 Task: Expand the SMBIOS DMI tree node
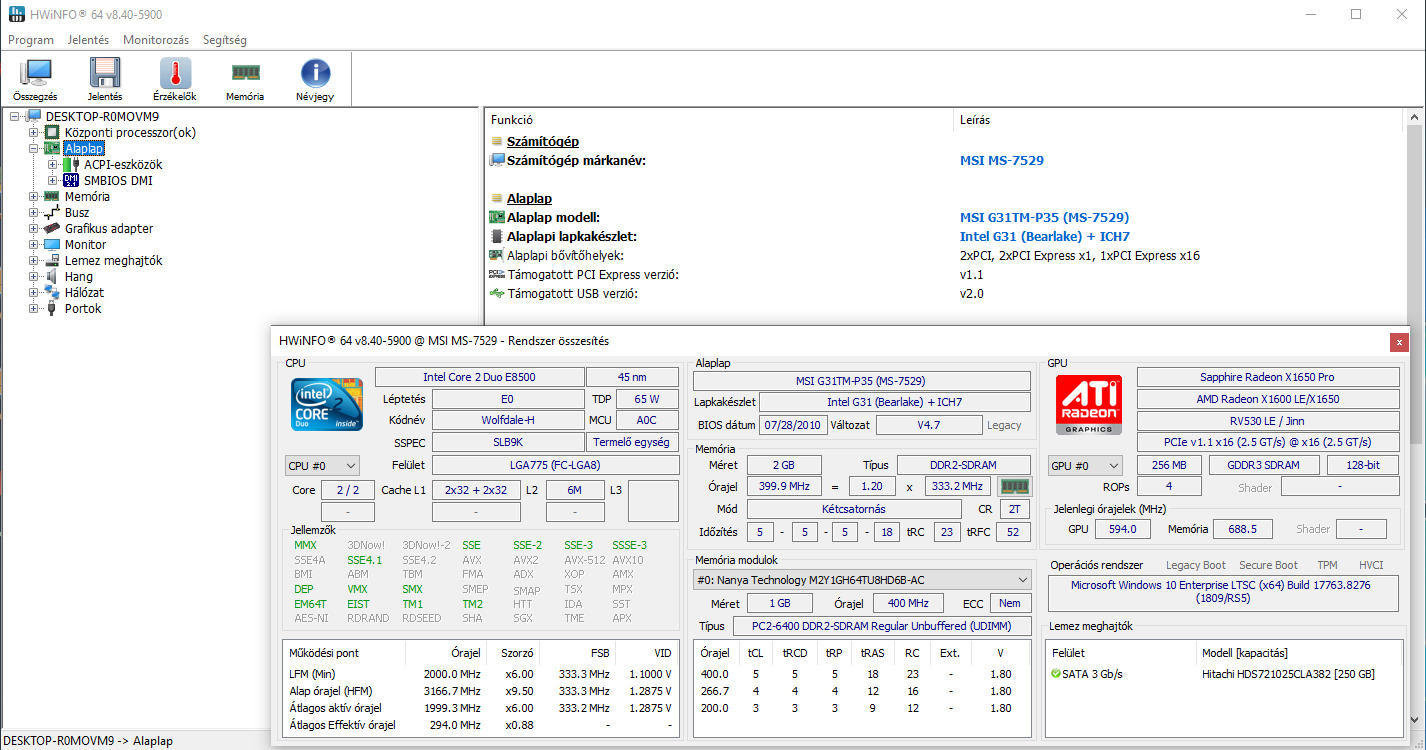click(53, 181)
